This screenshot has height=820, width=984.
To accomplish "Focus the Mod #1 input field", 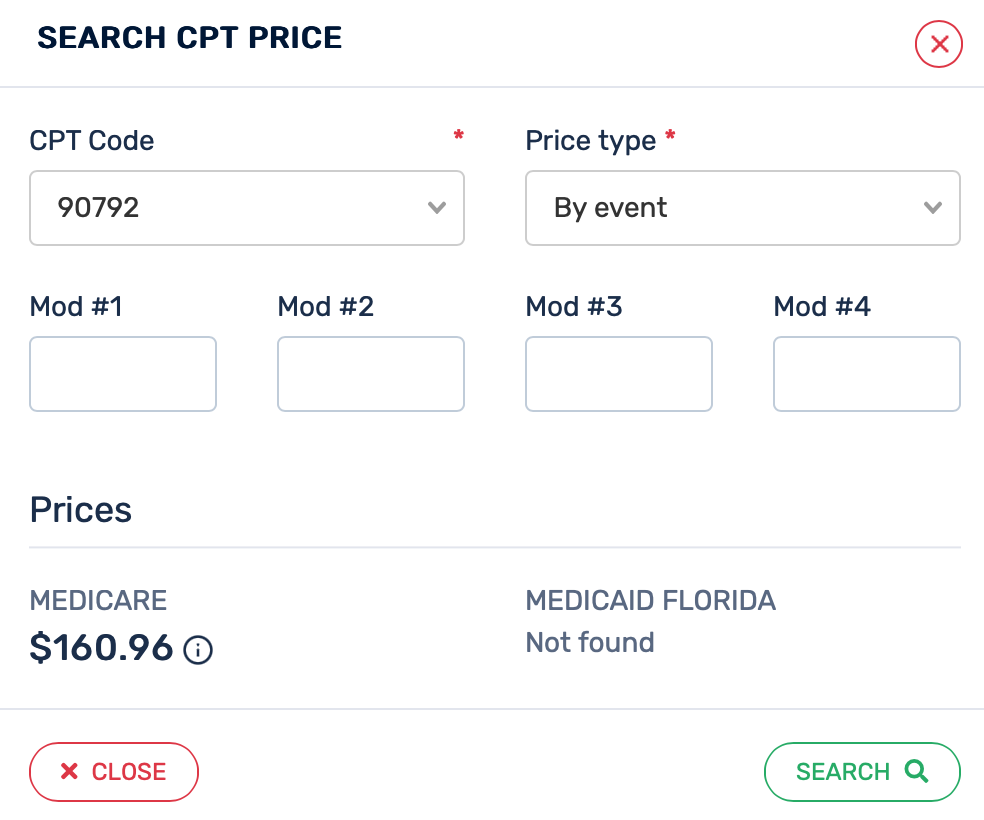I will 123,374.
